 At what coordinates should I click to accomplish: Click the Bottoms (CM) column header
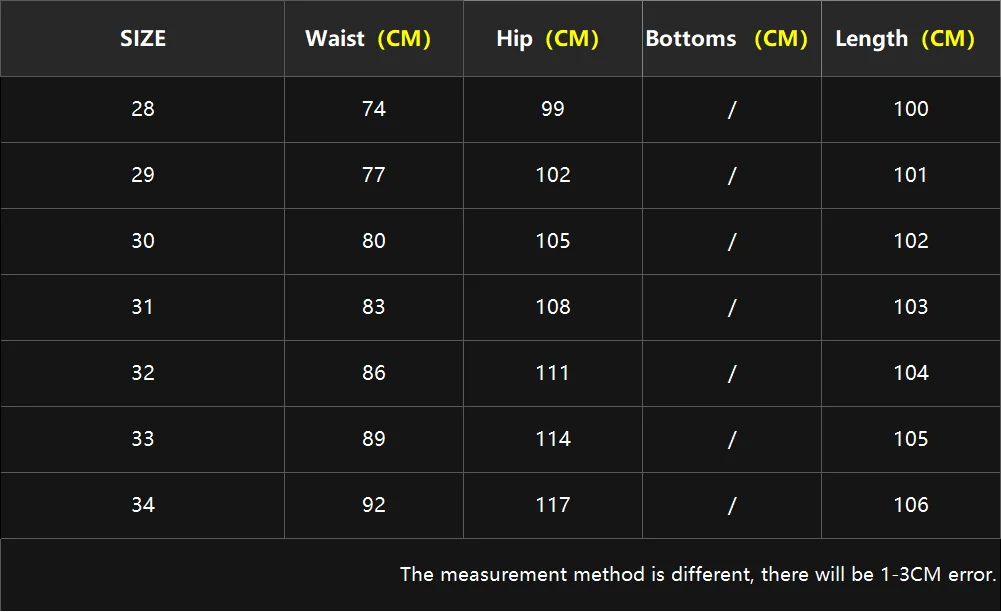click(x=727, y=39)
